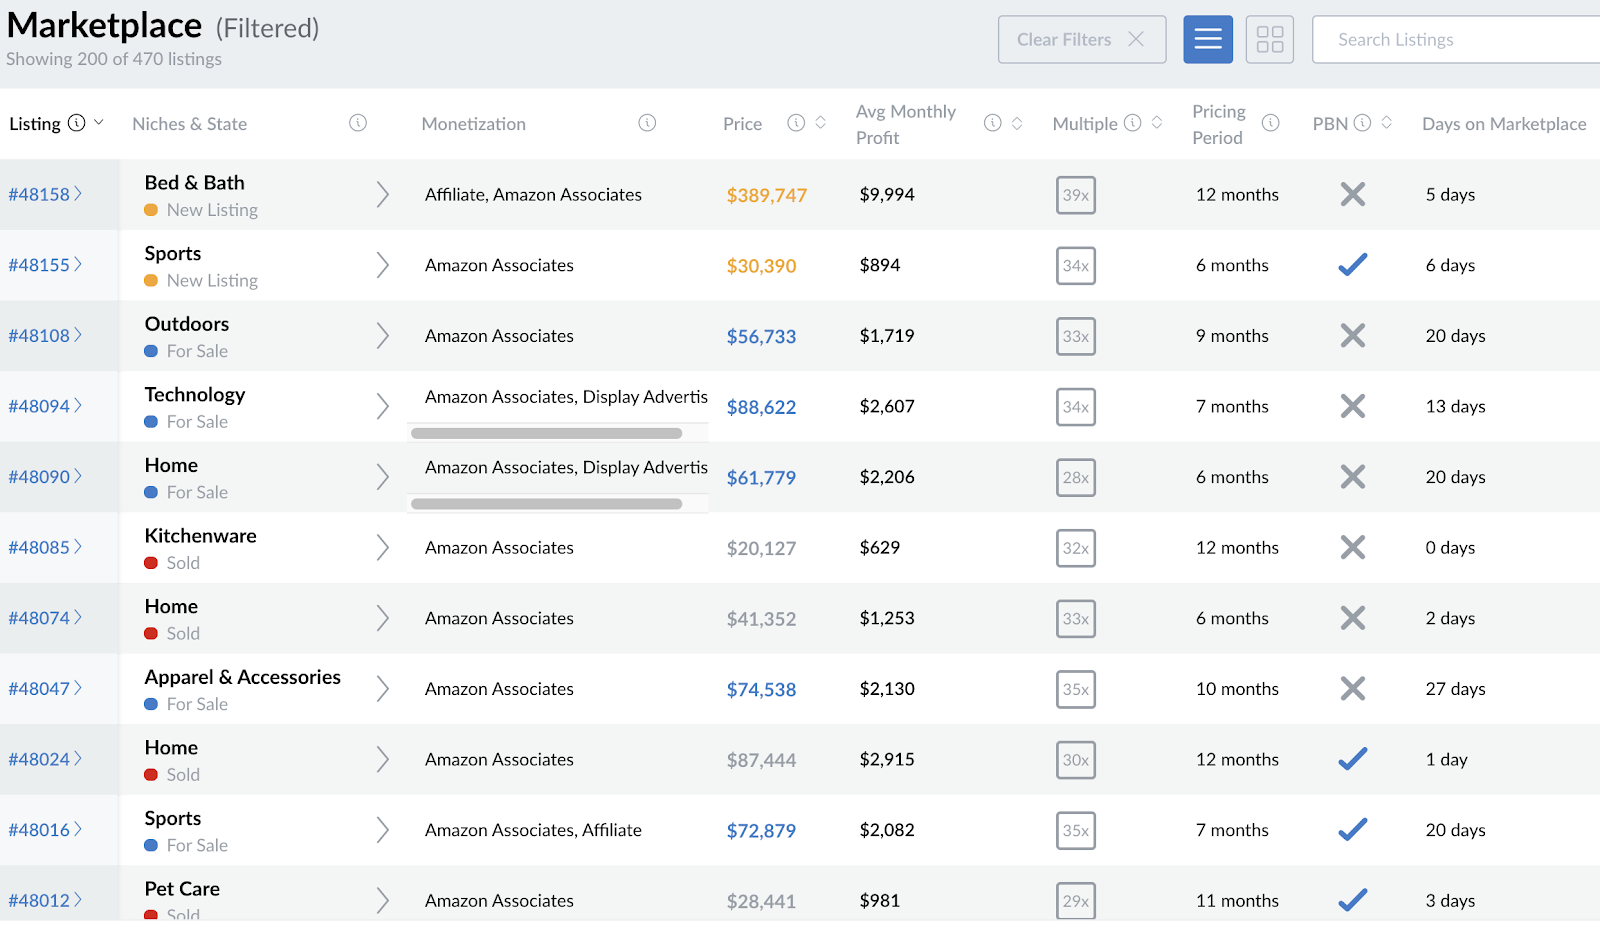Viewport: 1600px width, 929px height.
Task: Sort by Avg Monthly Profit arrows
Action: (x=1016, y=123)
